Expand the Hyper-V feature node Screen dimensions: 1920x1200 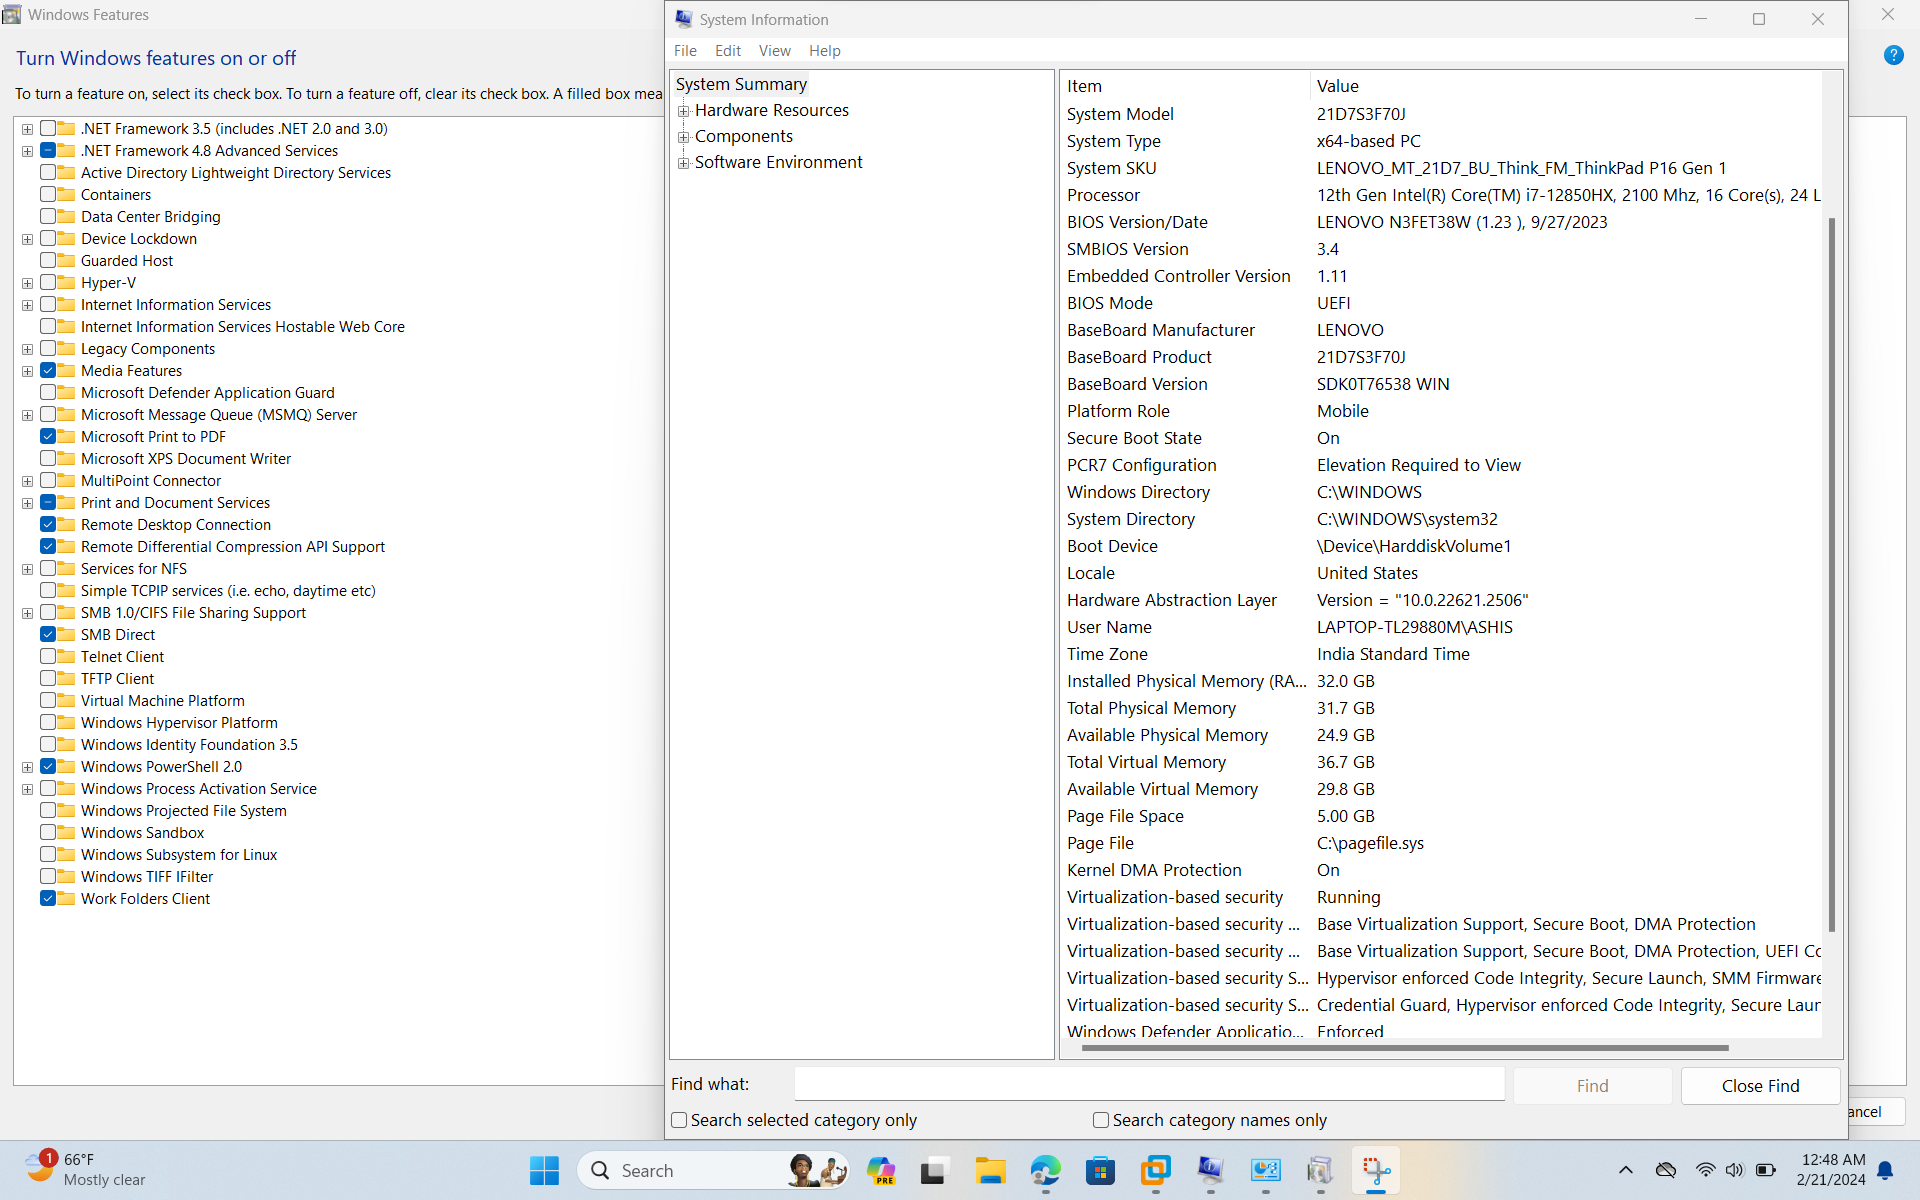[28, 283]
